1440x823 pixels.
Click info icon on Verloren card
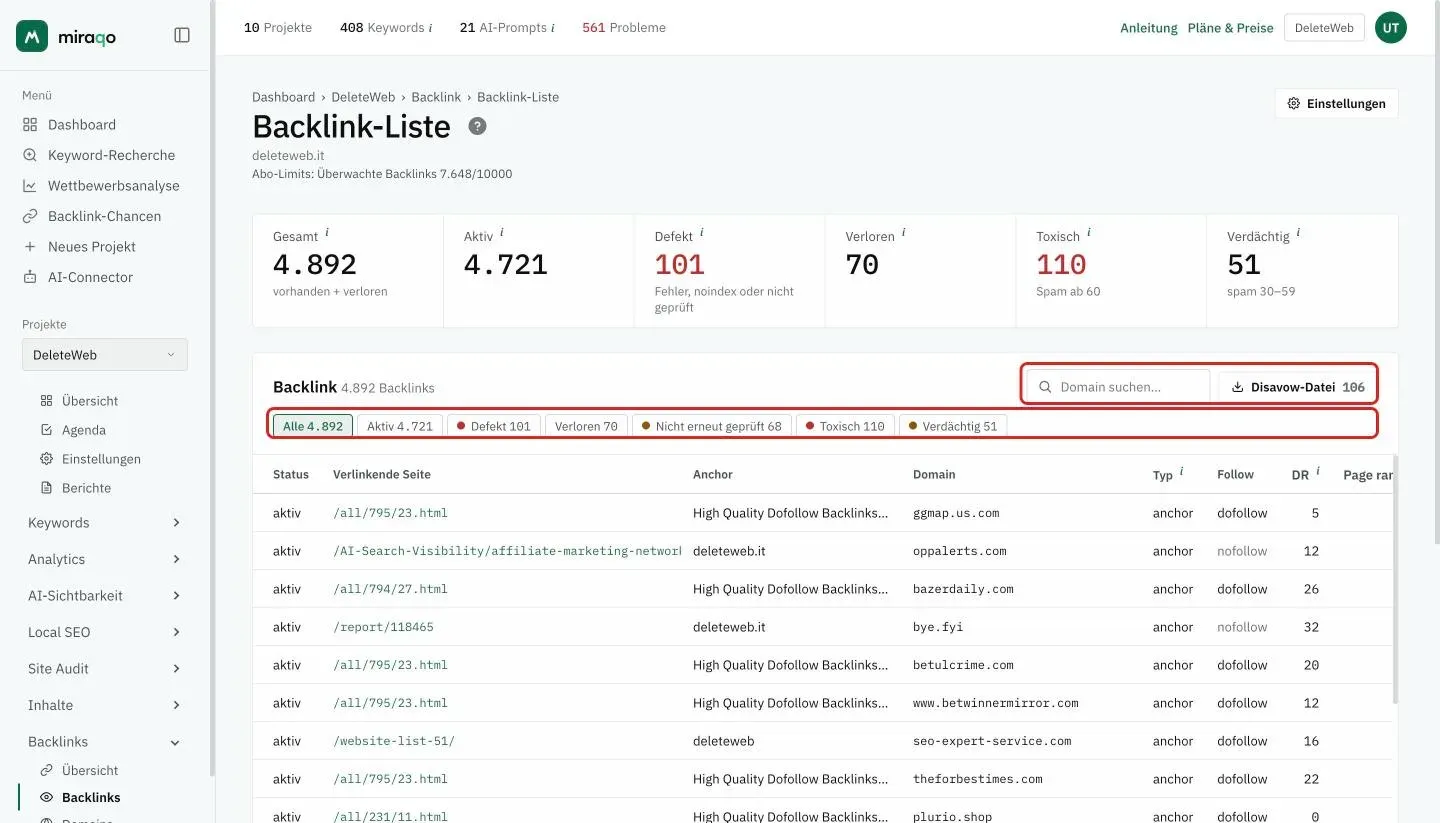point(904,232)
